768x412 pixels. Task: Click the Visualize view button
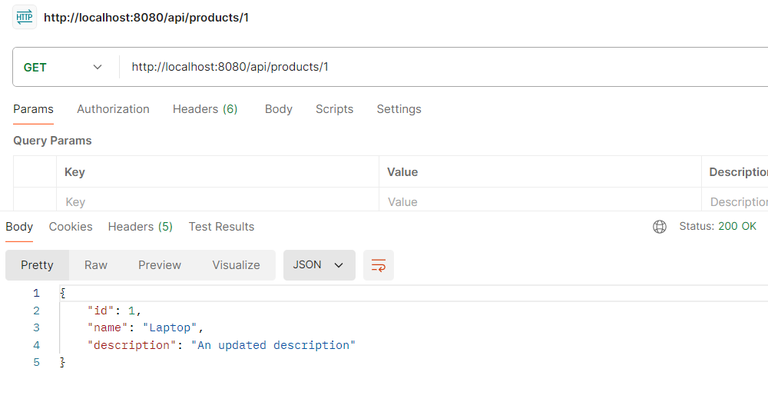tap(236, 265)
